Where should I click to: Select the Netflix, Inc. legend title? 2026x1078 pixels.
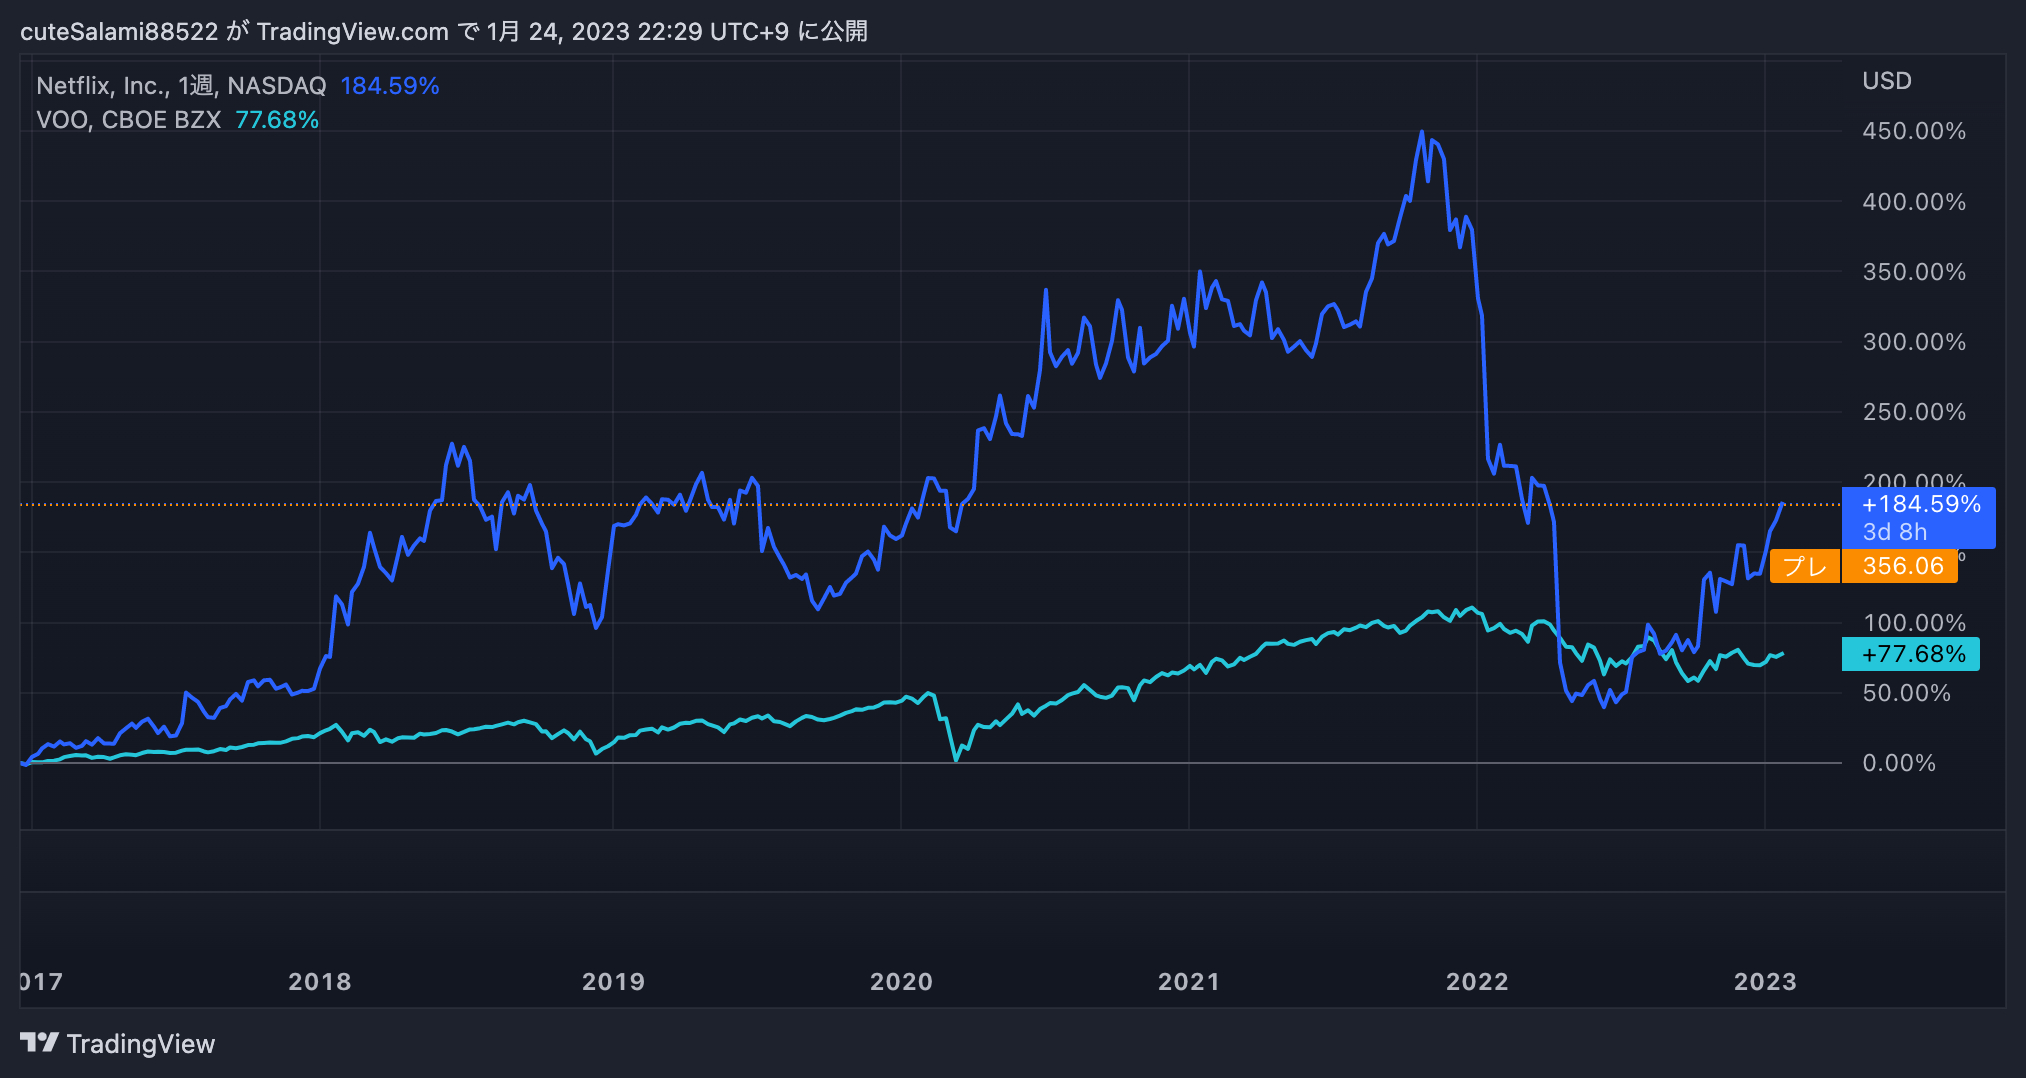(181, 86)
